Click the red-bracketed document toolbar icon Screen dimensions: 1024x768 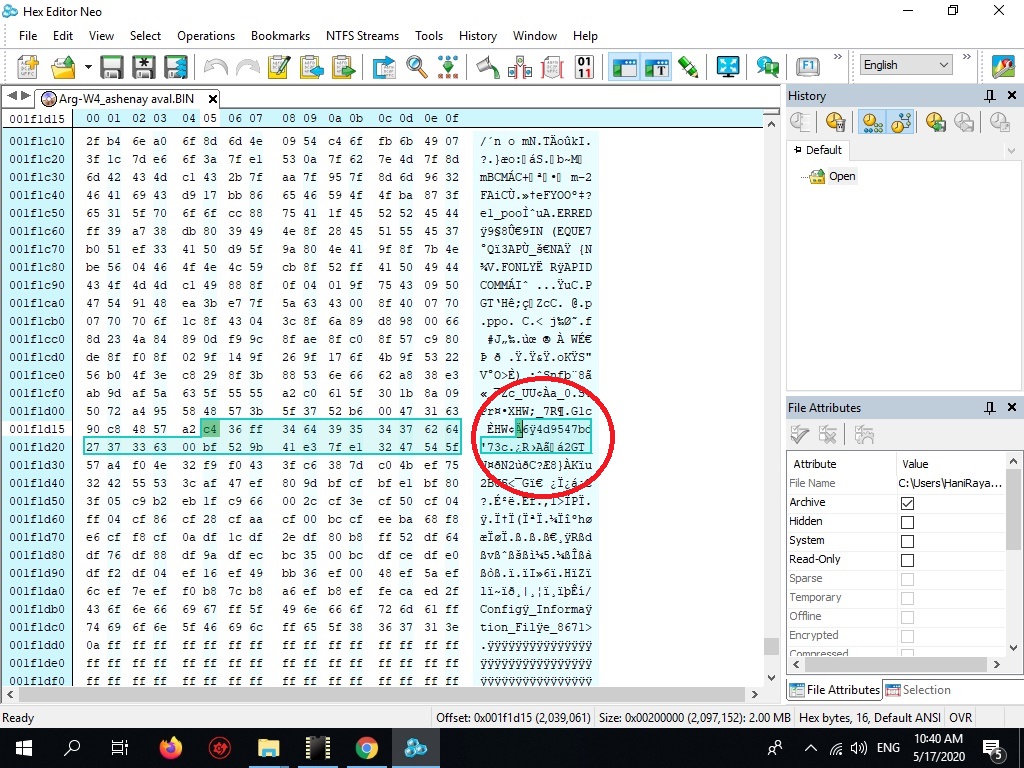pos(552,67)
